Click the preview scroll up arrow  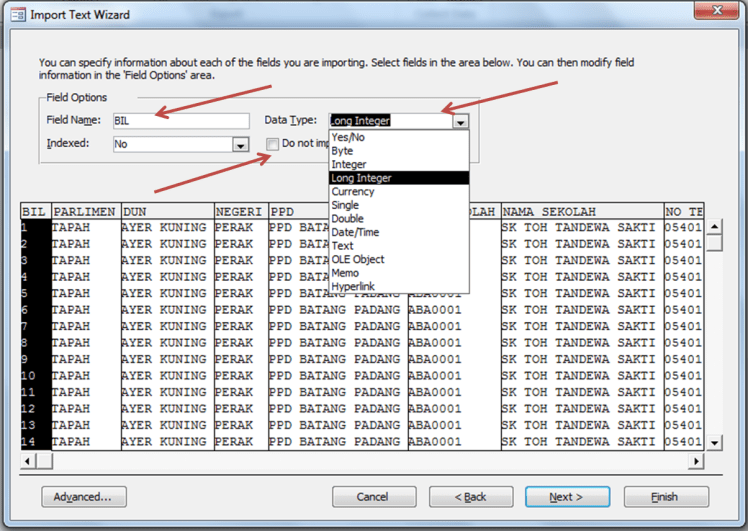click(x=714, y=227)
